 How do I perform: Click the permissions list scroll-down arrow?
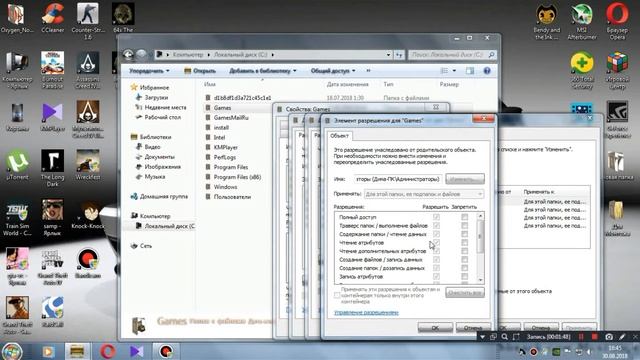(x=480, y=280)
